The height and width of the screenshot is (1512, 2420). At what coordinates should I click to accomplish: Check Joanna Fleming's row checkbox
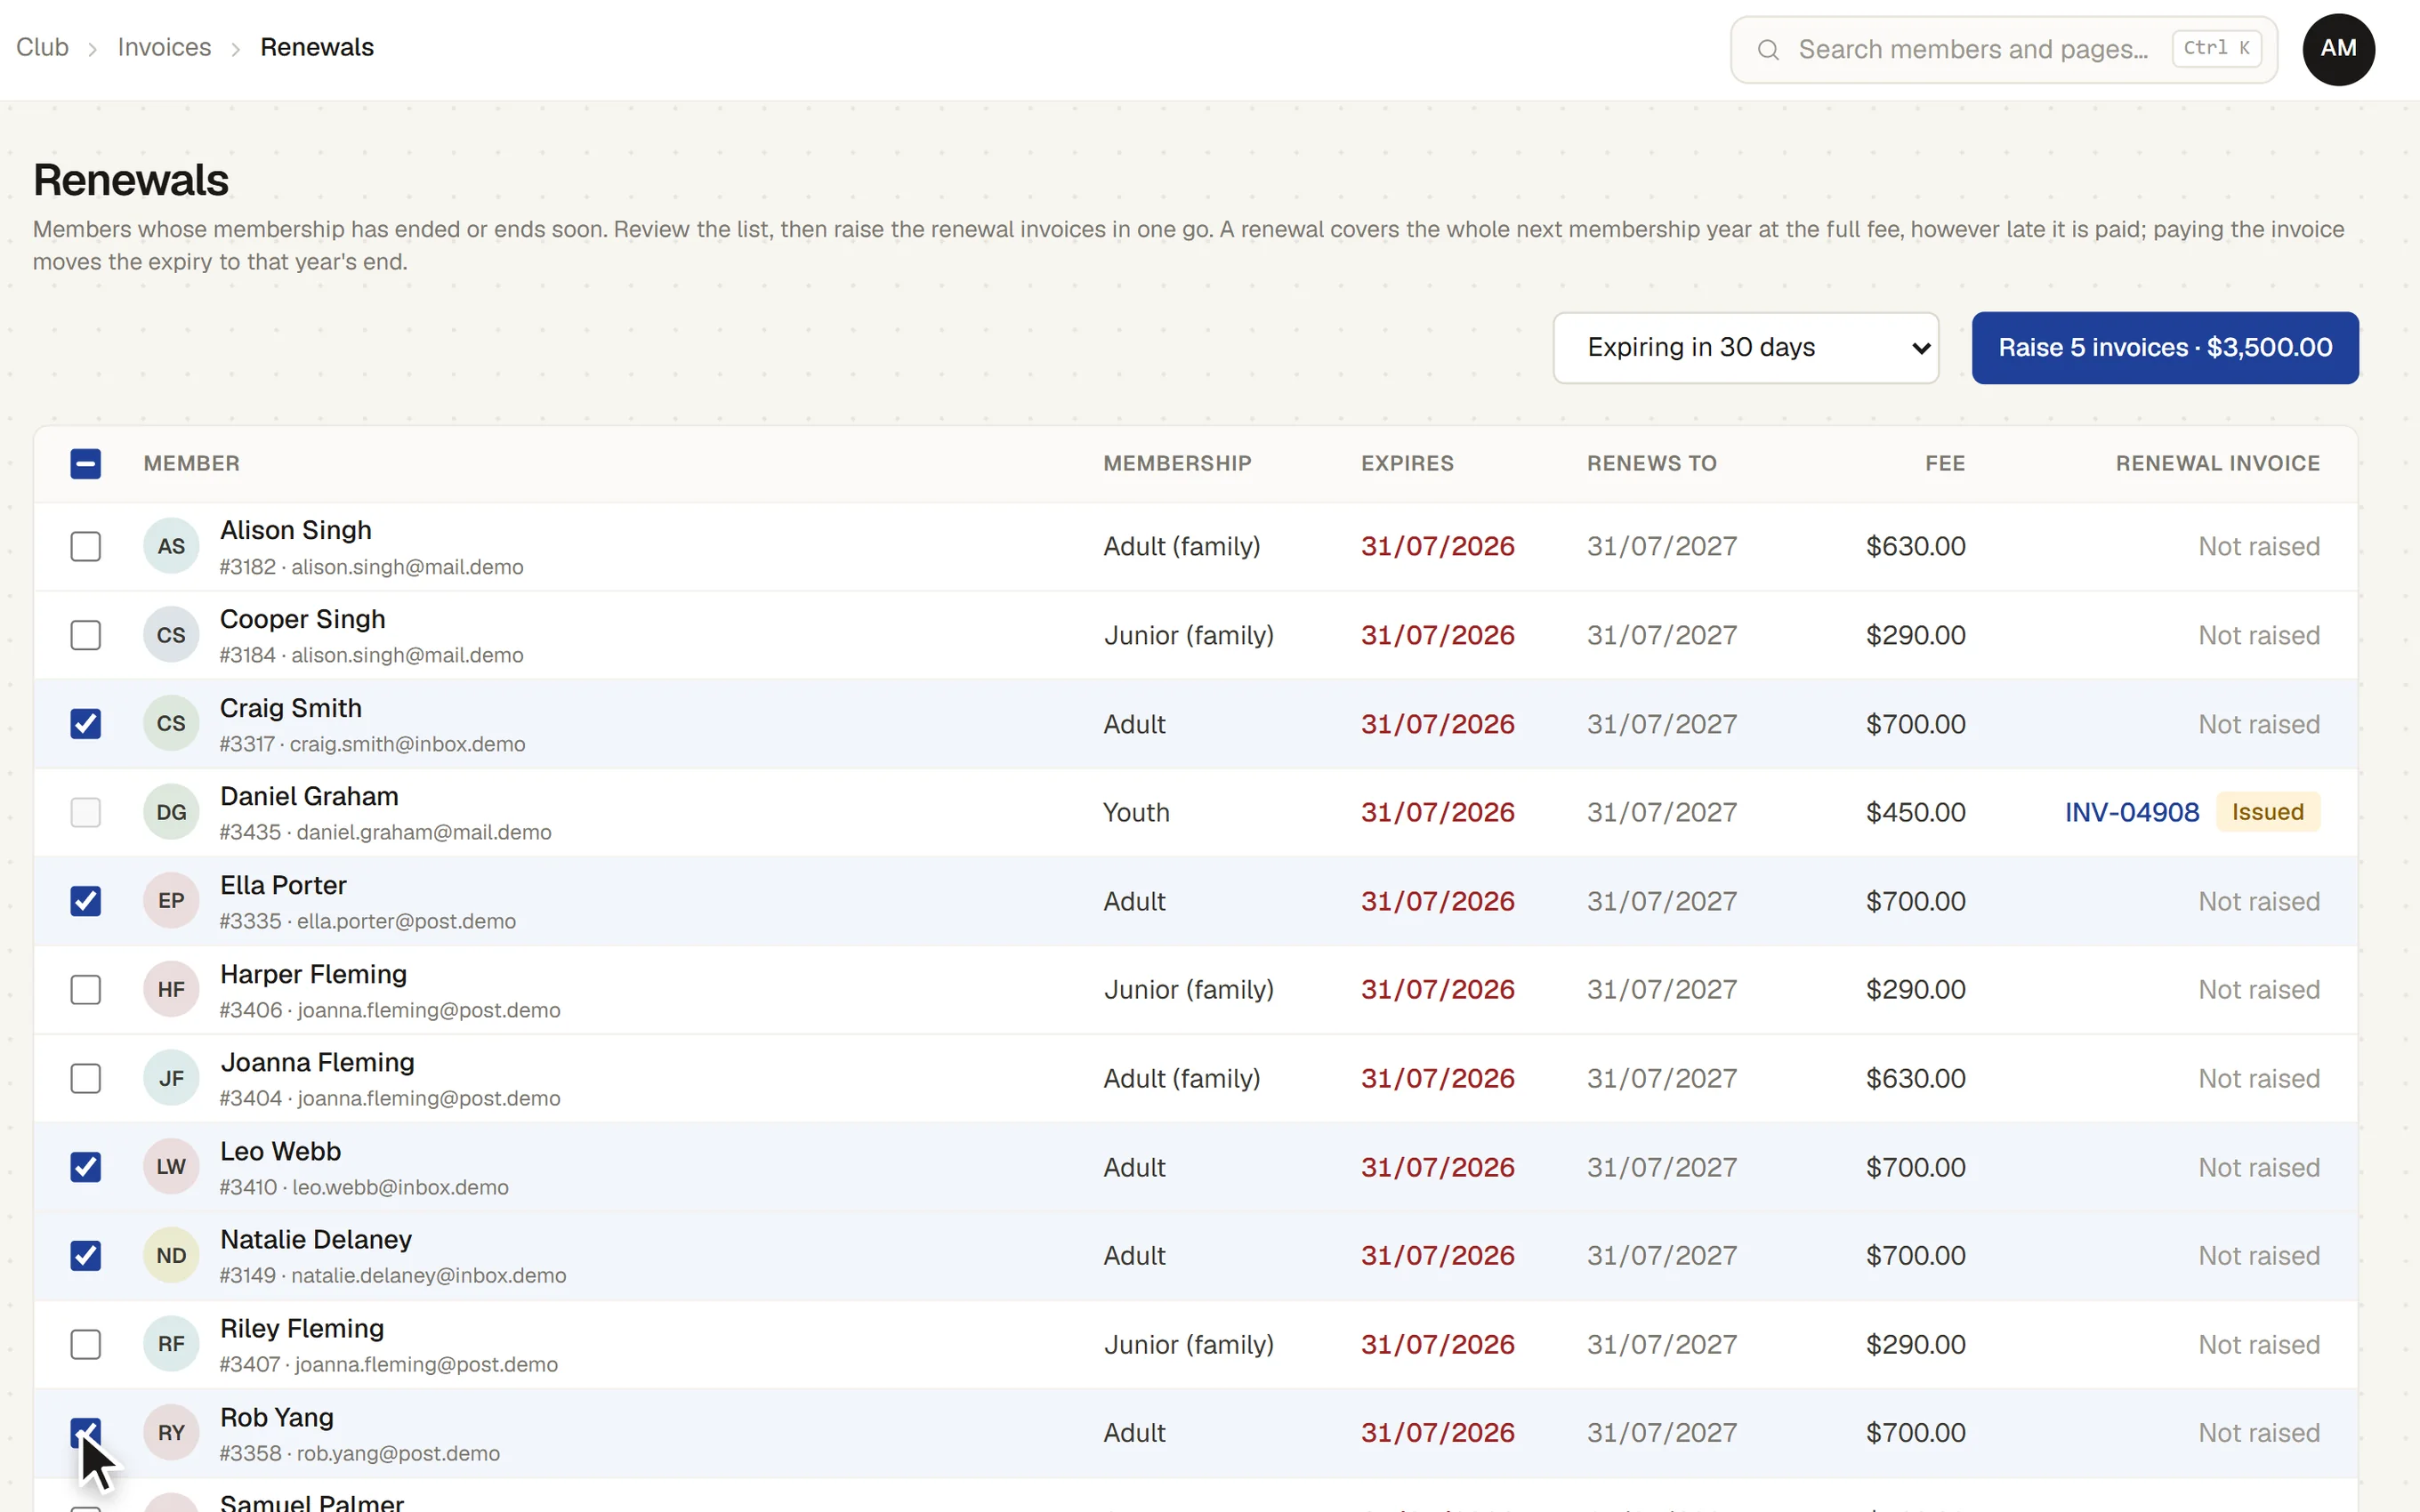tap(86, 1078)
